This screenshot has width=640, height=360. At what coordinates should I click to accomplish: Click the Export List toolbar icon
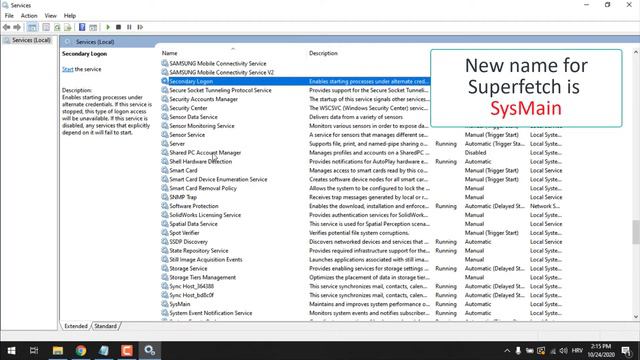pos(68,27)
